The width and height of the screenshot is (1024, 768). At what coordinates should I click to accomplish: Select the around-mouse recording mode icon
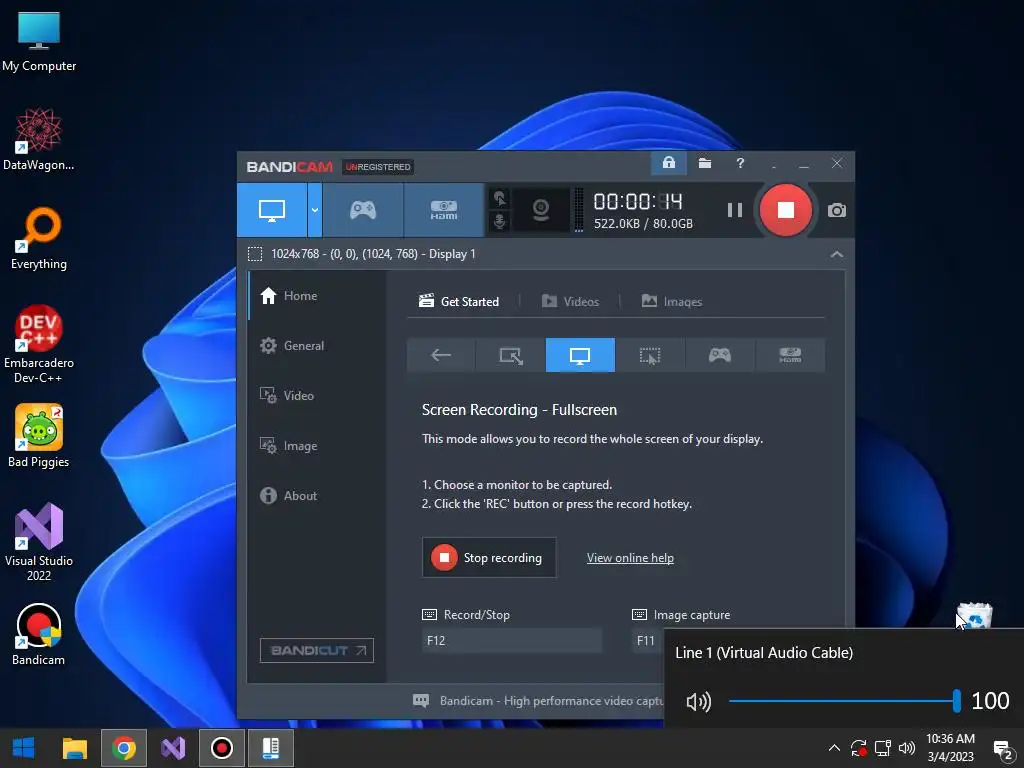[x=650, y=355]
